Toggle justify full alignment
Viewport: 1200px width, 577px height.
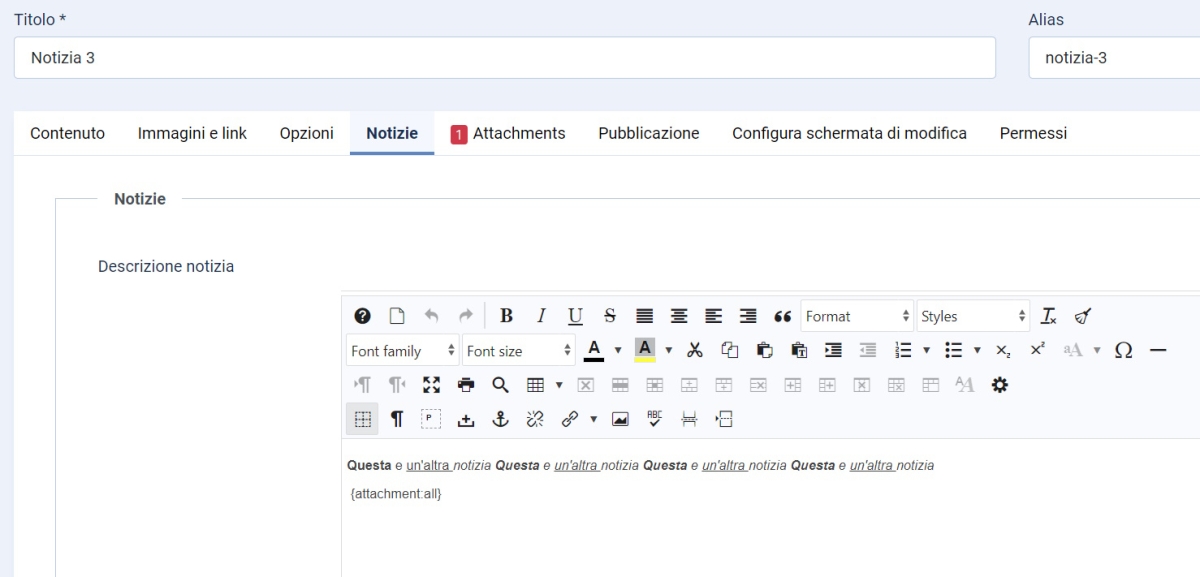[645, 316]
